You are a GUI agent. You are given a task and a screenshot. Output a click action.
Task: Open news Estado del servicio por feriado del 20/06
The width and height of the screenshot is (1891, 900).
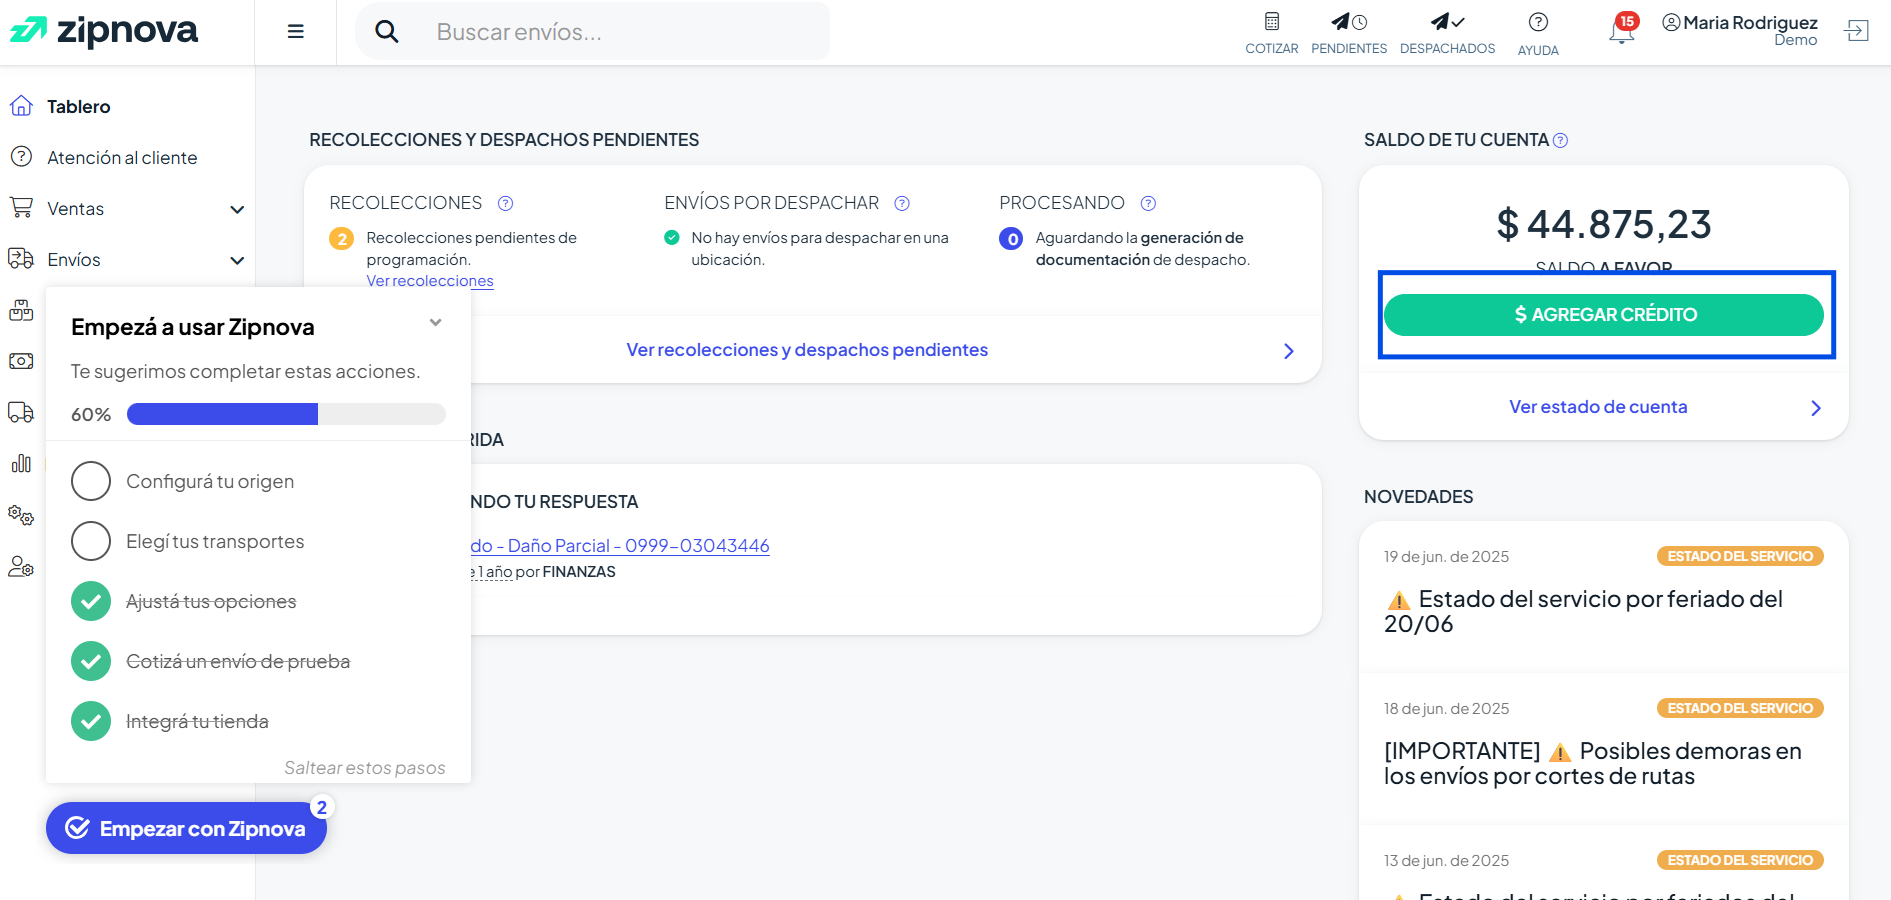point(1583,611)
